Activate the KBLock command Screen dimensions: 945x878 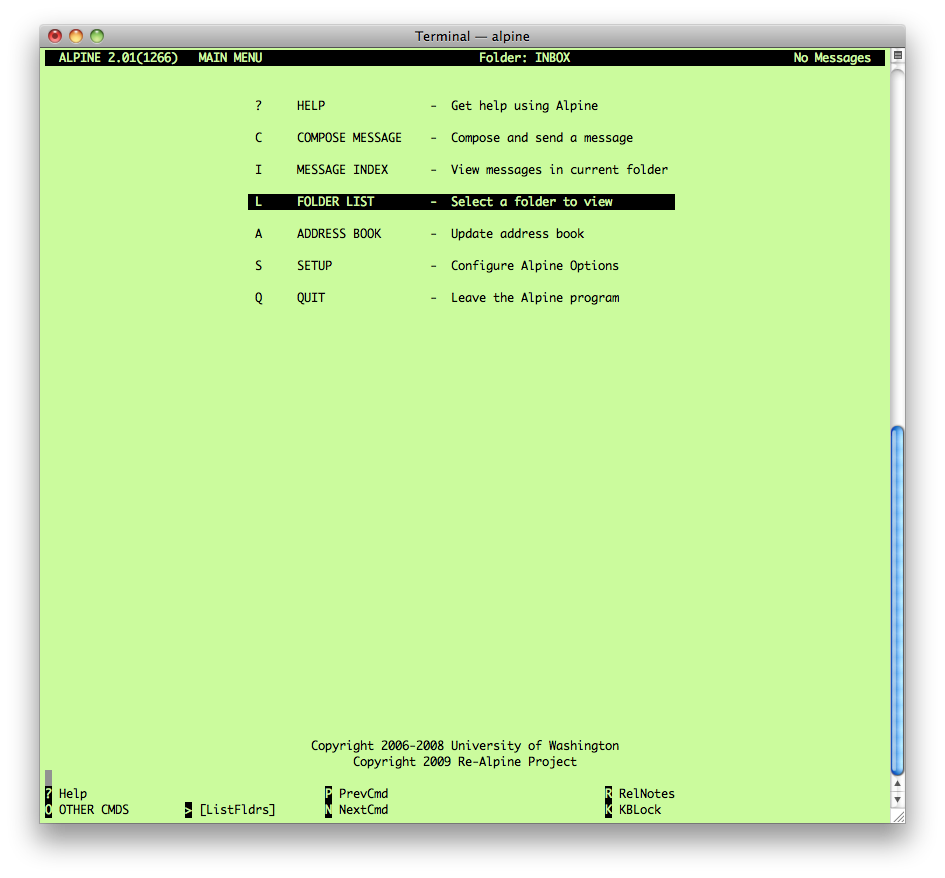(x=640, y=810)
